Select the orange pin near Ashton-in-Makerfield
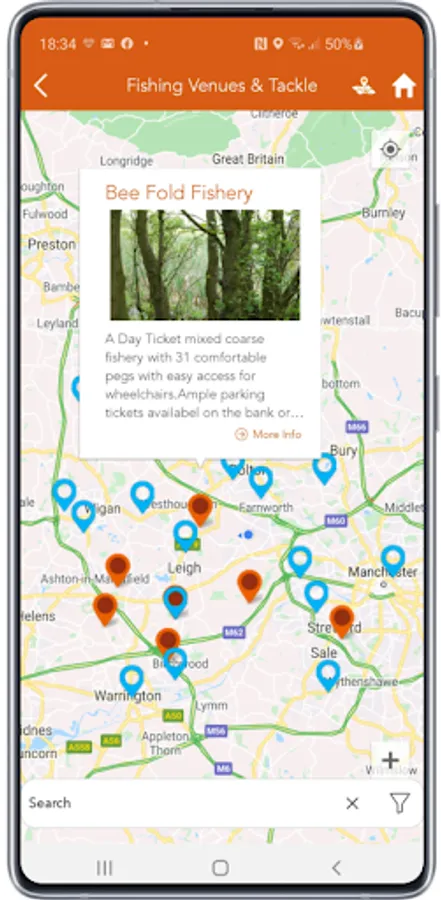Viewport: 441px width, 900px height. tap(118, 569)
